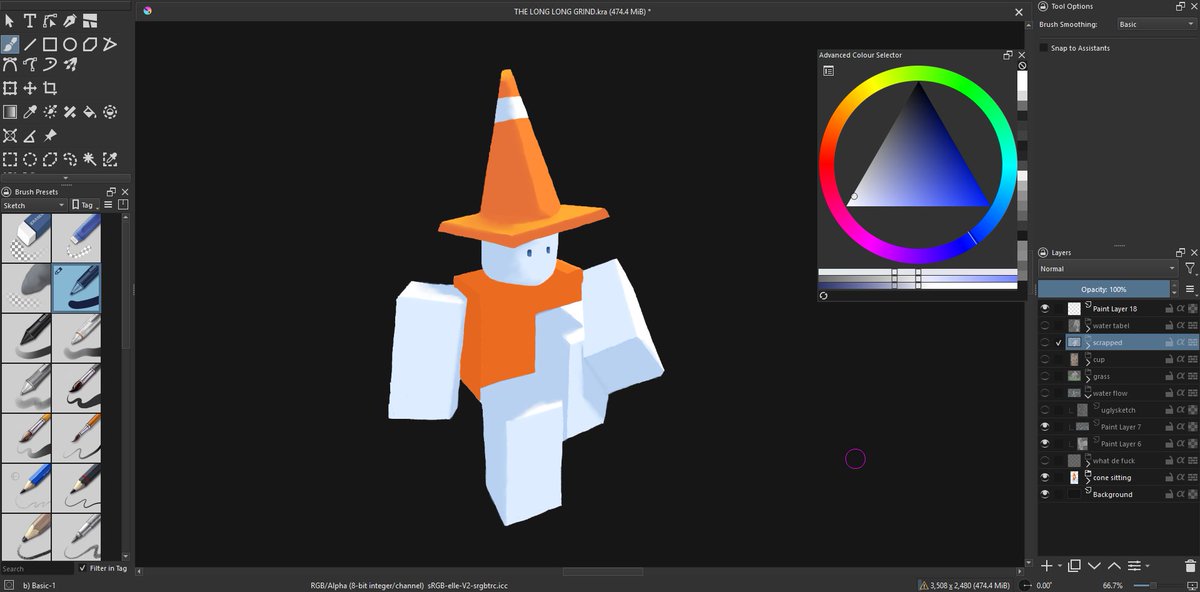This screenshot has width=1200, height=592.
Task: Select the Rectangle tool
Action: click(50, 44)
